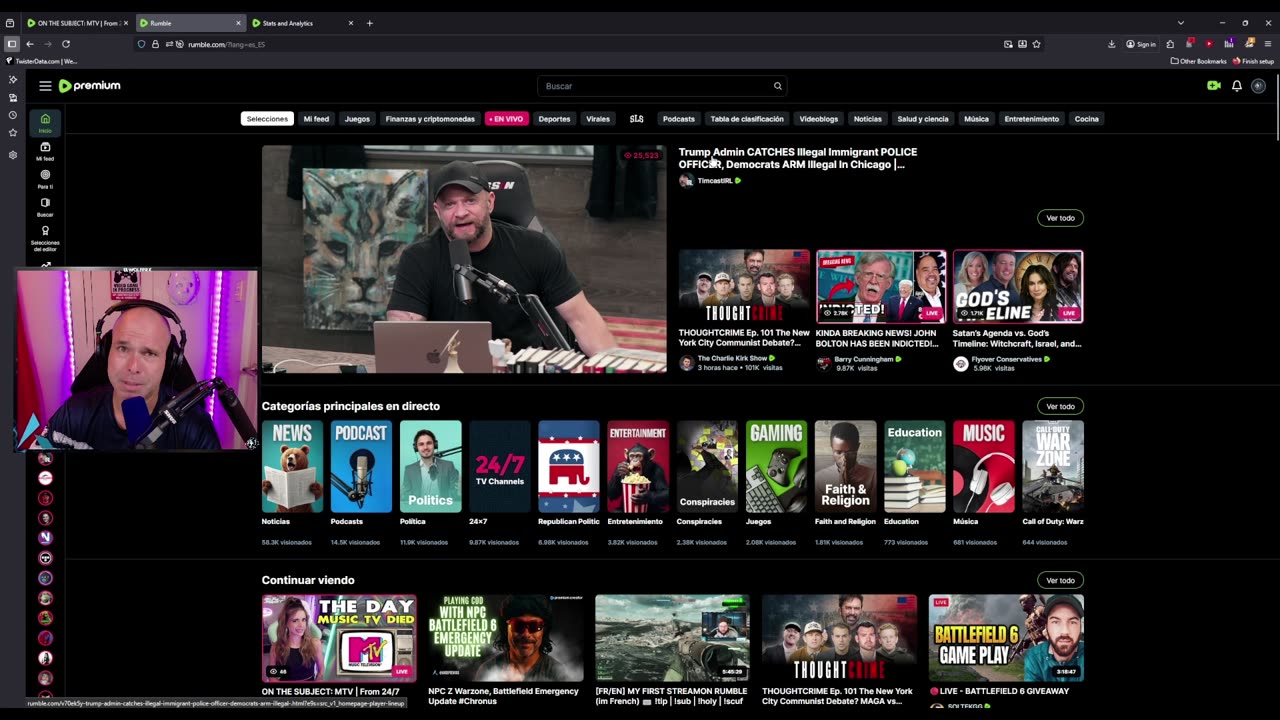Click Ver todo beside the featured video

pyautogui.click(x=1060, y=218)
